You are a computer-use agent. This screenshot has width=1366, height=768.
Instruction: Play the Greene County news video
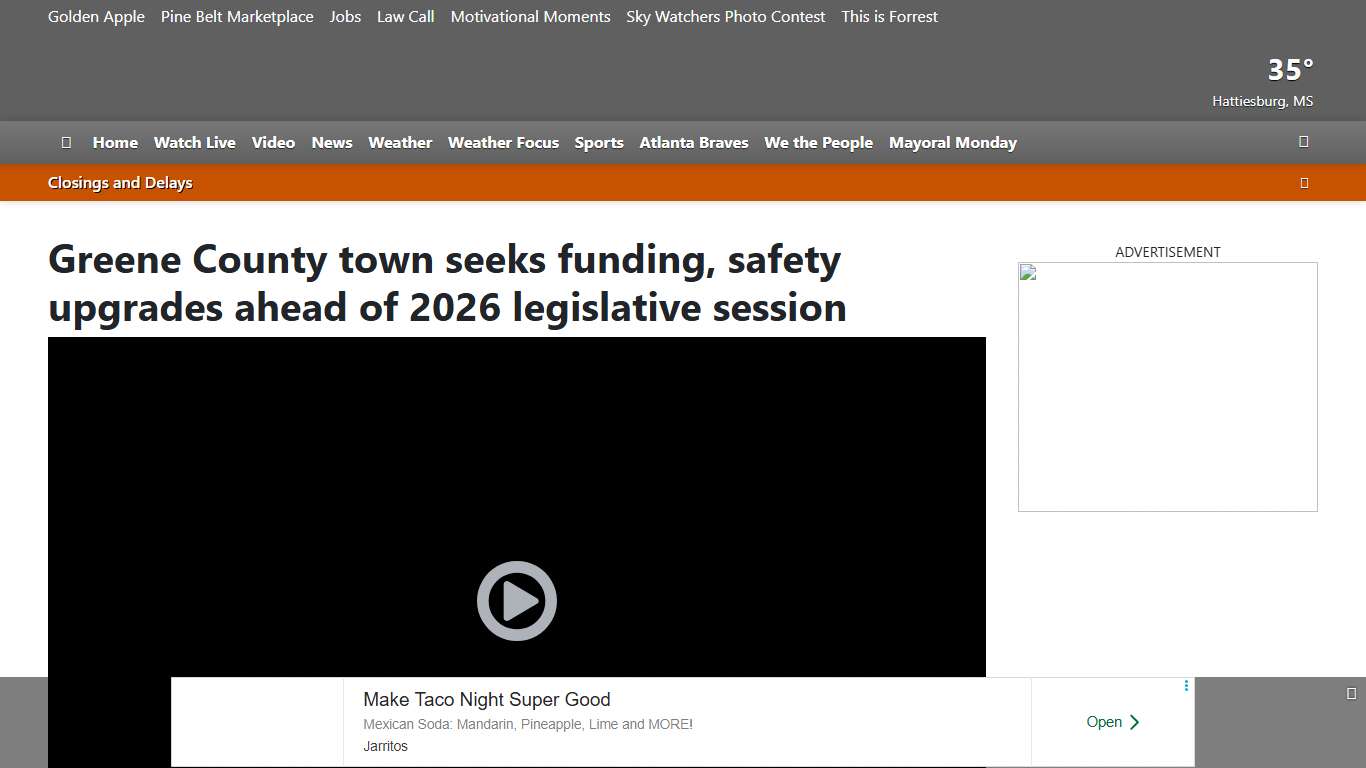click(516, 600)
